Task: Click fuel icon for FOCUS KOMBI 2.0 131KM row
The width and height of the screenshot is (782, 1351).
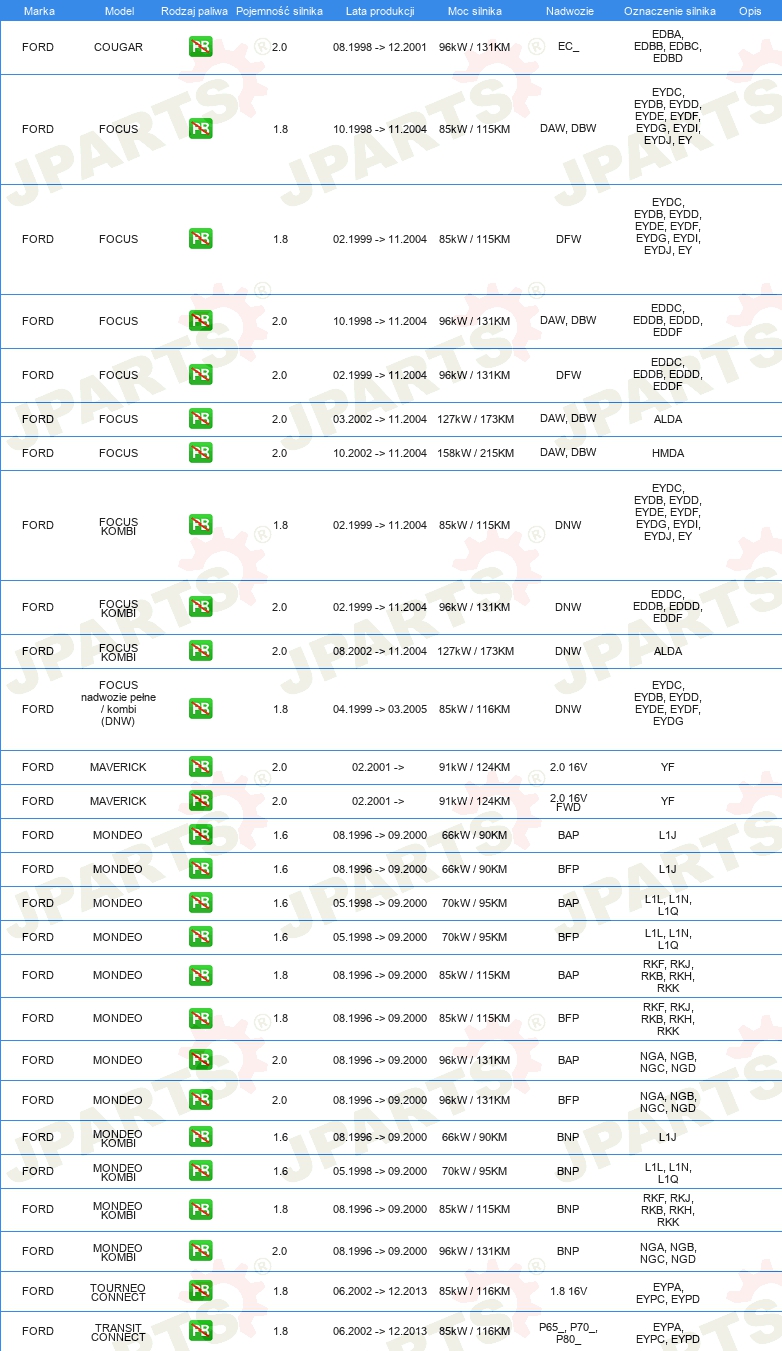Action: pos(201,607)
